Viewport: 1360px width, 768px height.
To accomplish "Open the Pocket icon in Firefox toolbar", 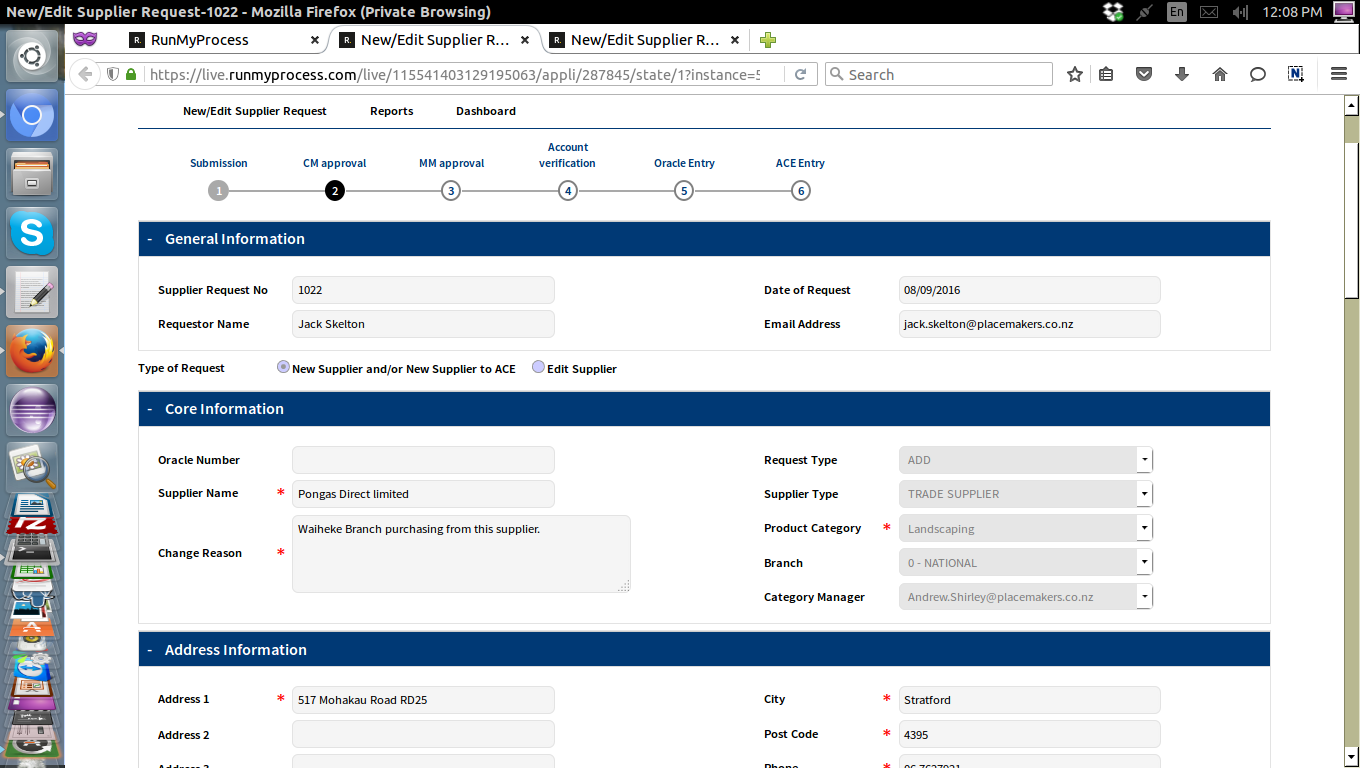I will [x=1144, y=75].
